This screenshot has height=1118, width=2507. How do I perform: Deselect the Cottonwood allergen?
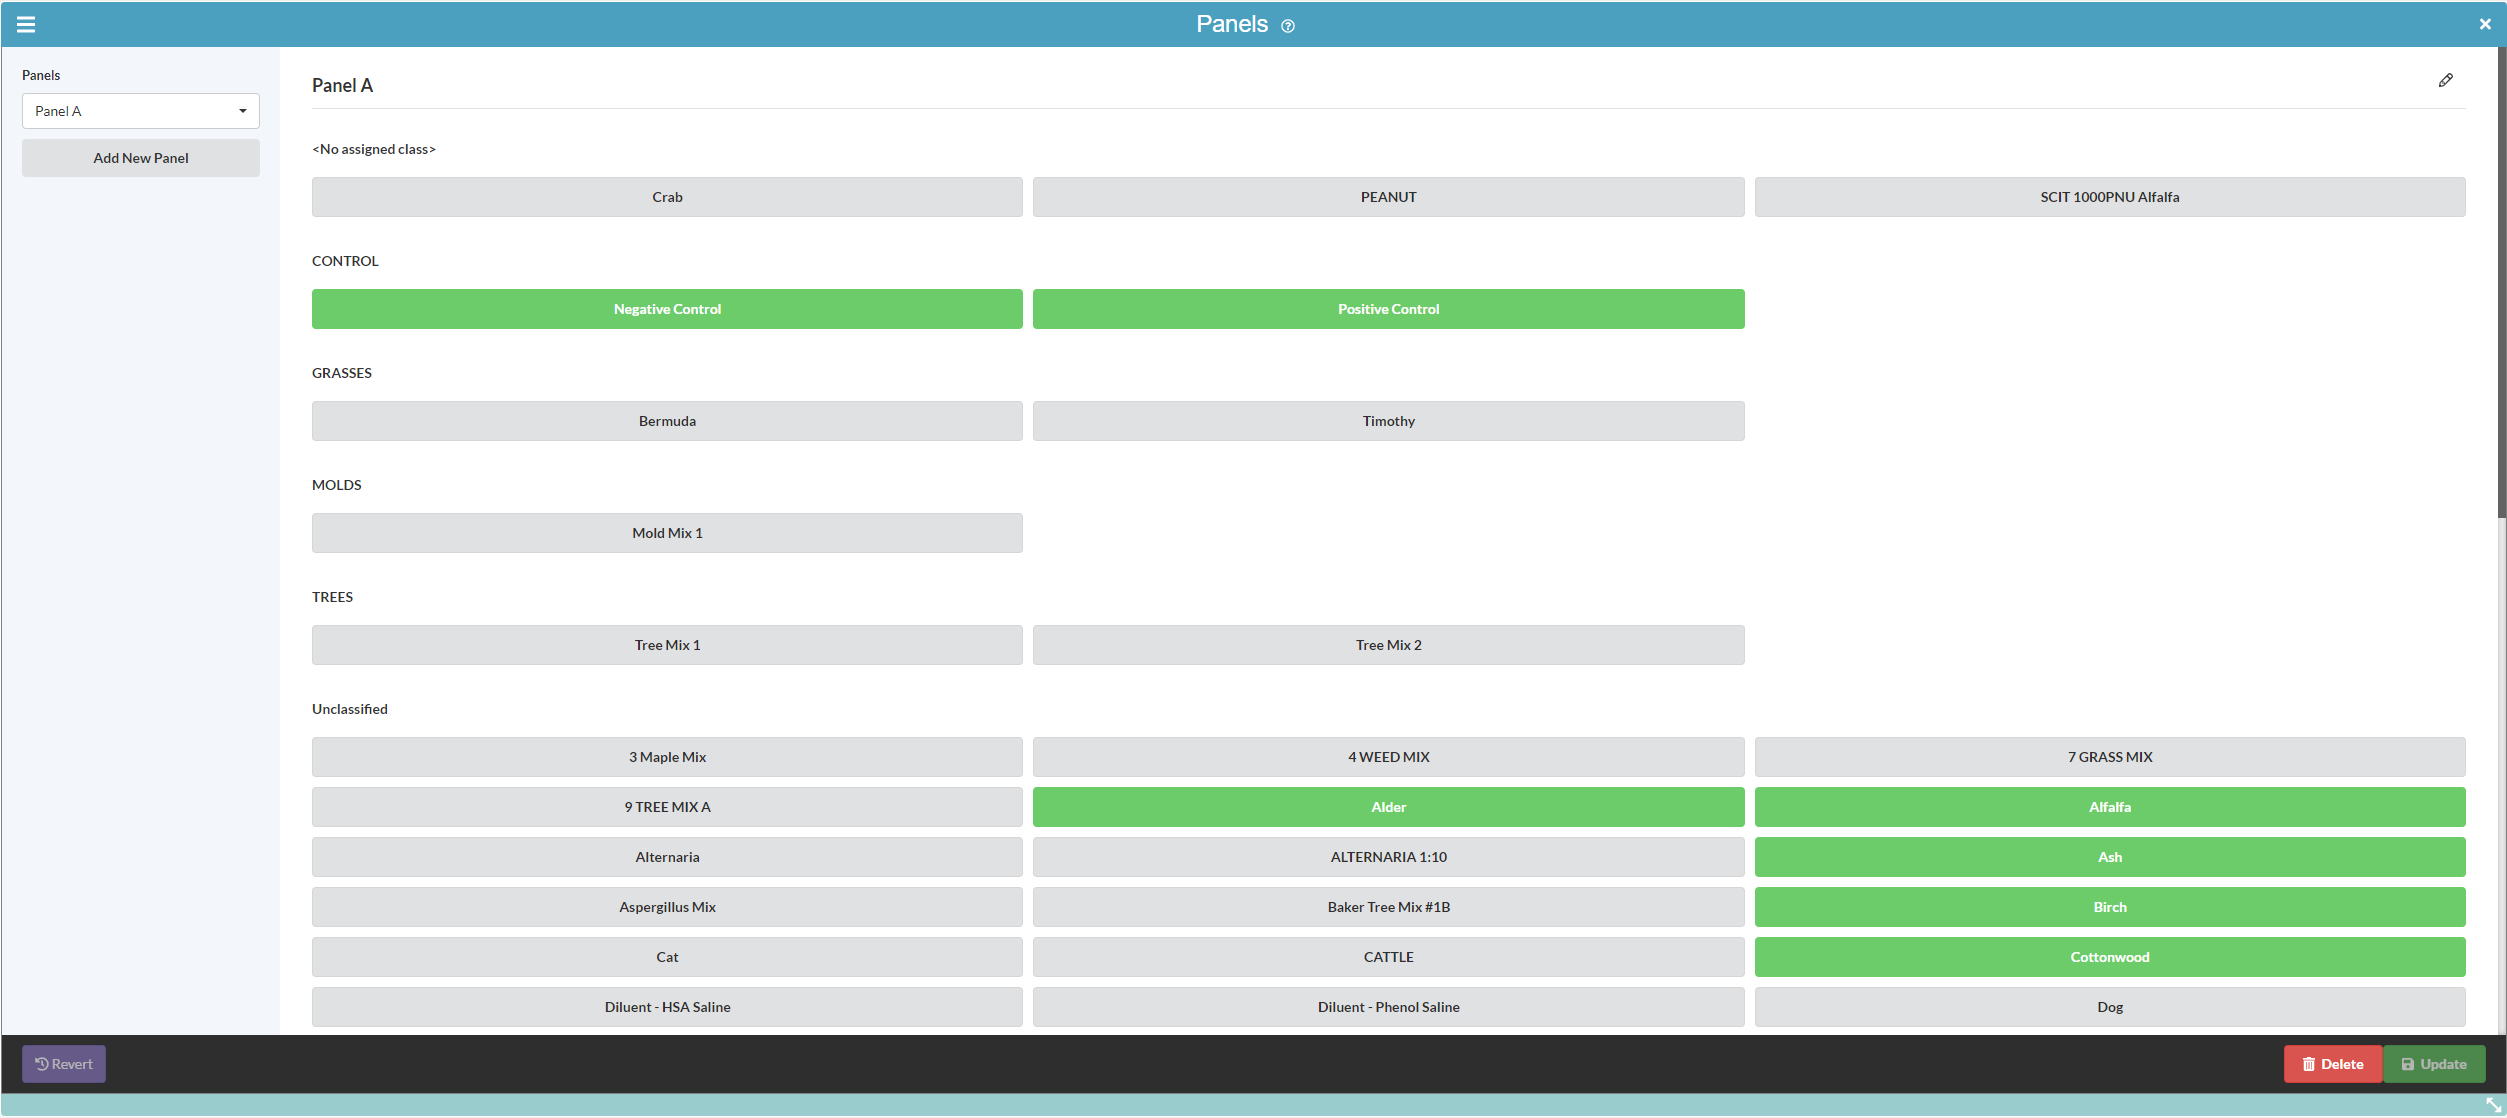[x=2109, y=957]
